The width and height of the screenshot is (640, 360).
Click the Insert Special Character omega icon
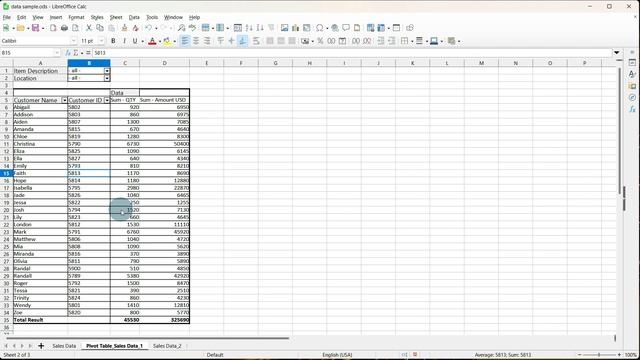(320, 28)
